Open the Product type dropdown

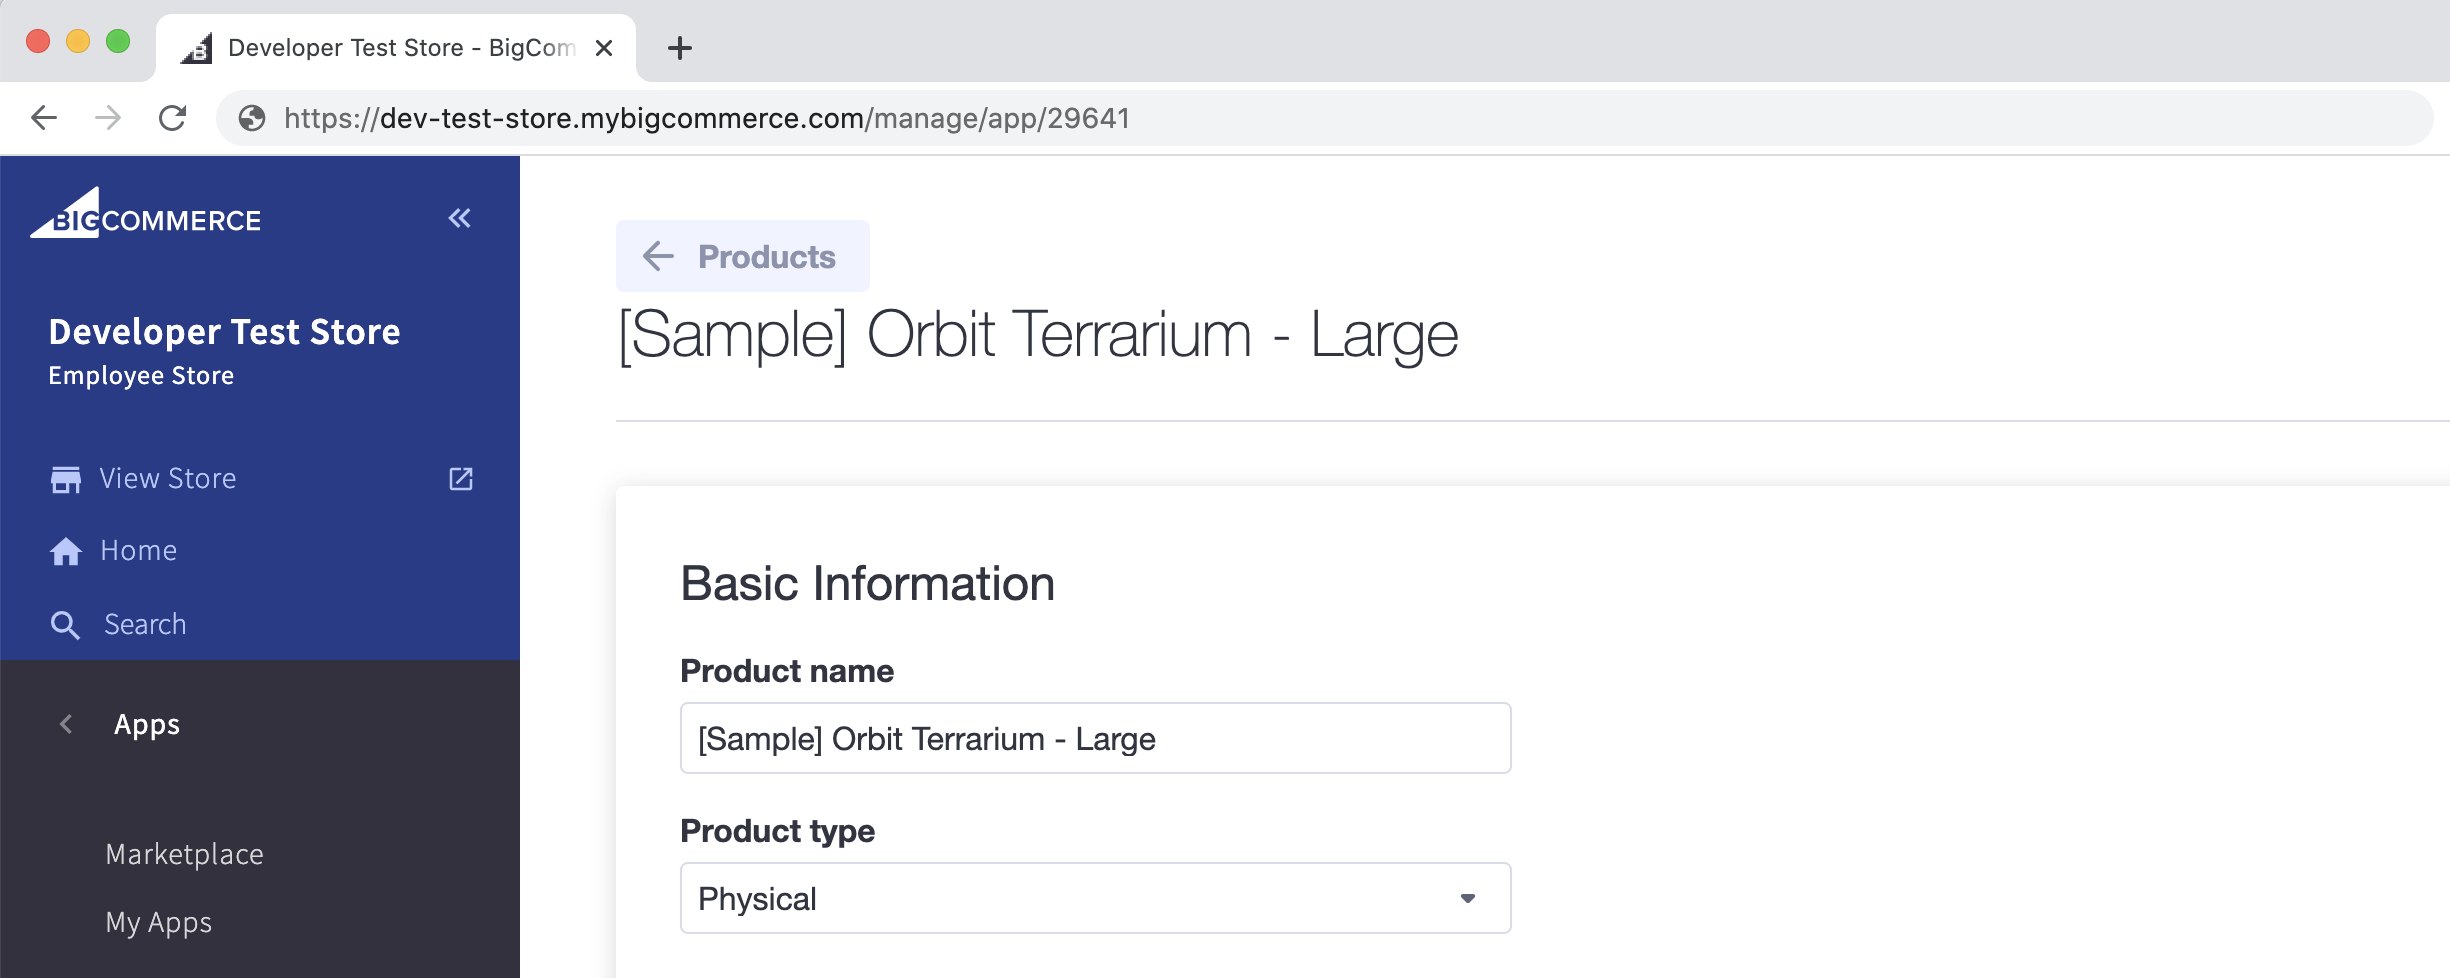pyautogui.click(x=1468, y=897)
